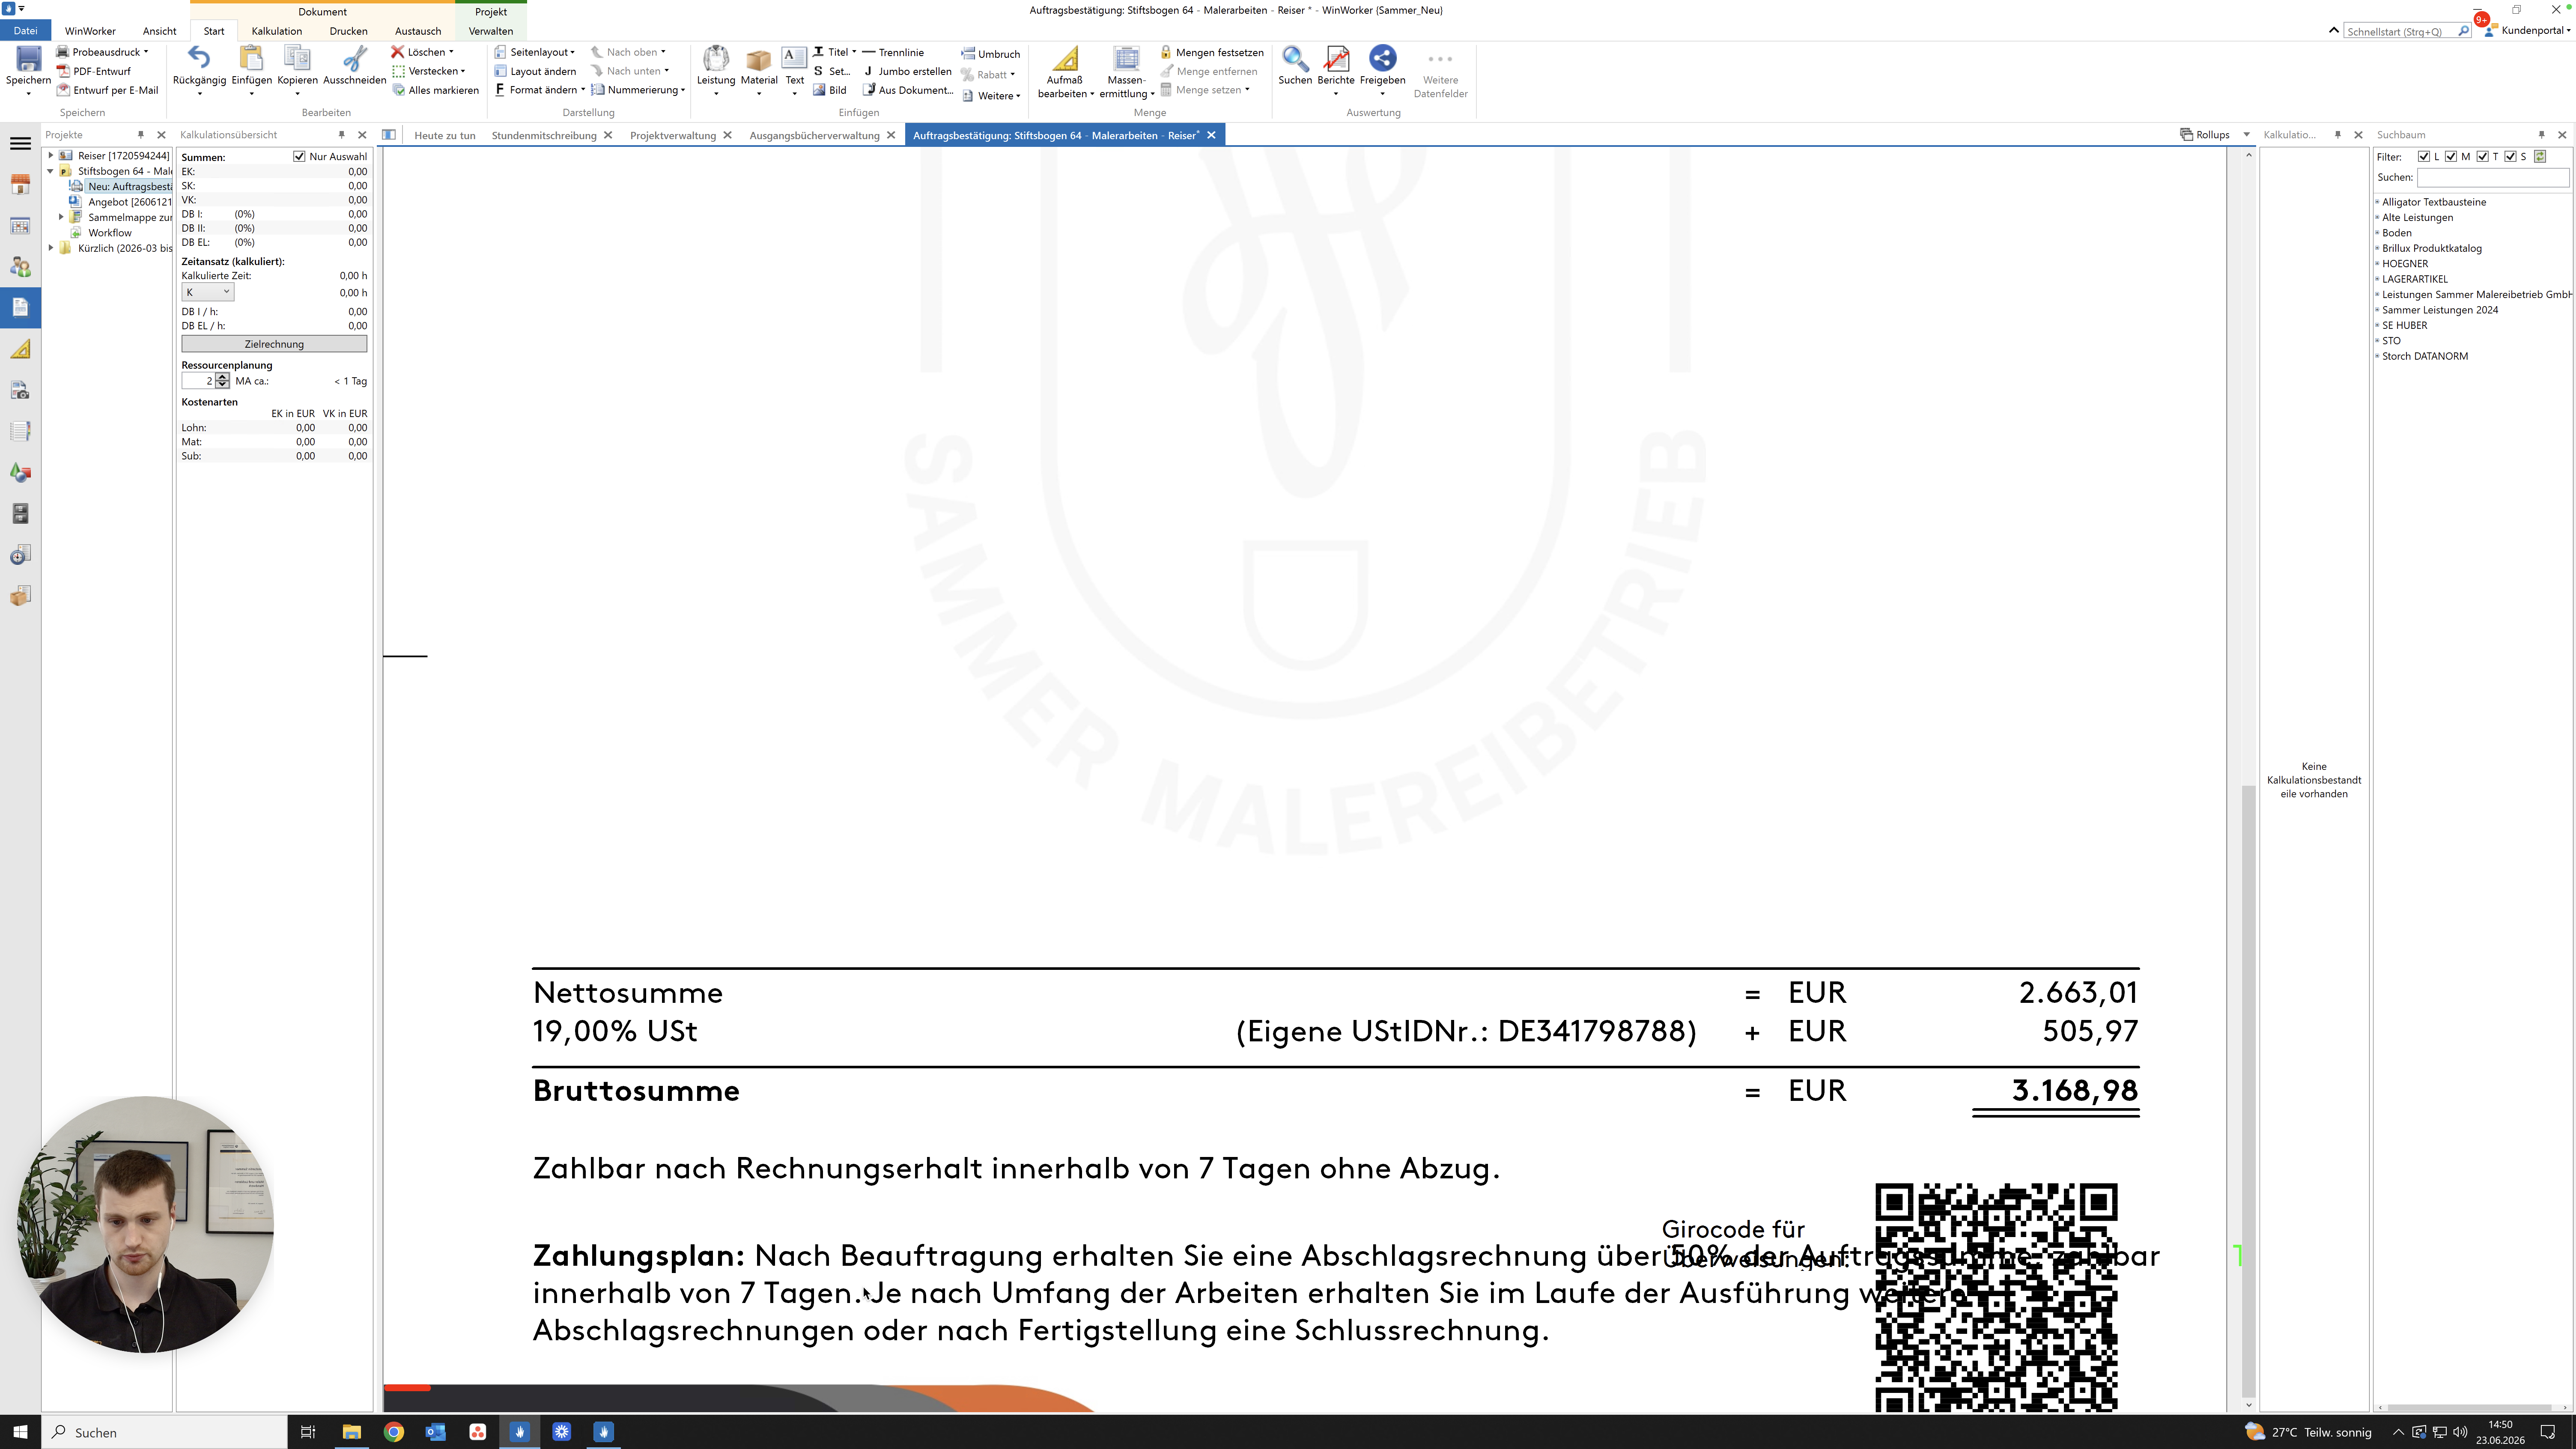Open Massenermittlung
This screenshot has width=2576, height=1449.
pos(1126,72)
